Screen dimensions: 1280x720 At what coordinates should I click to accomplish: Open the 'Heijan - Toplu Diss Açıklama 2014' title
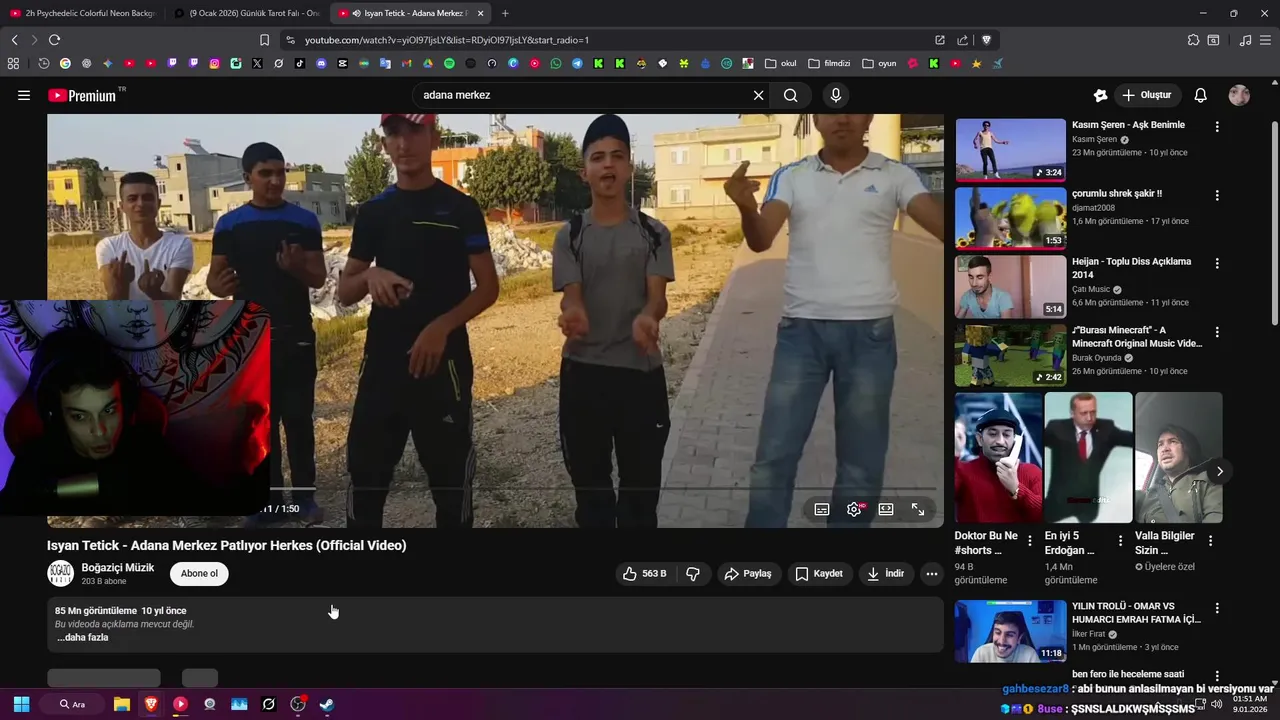point(1131,268)
